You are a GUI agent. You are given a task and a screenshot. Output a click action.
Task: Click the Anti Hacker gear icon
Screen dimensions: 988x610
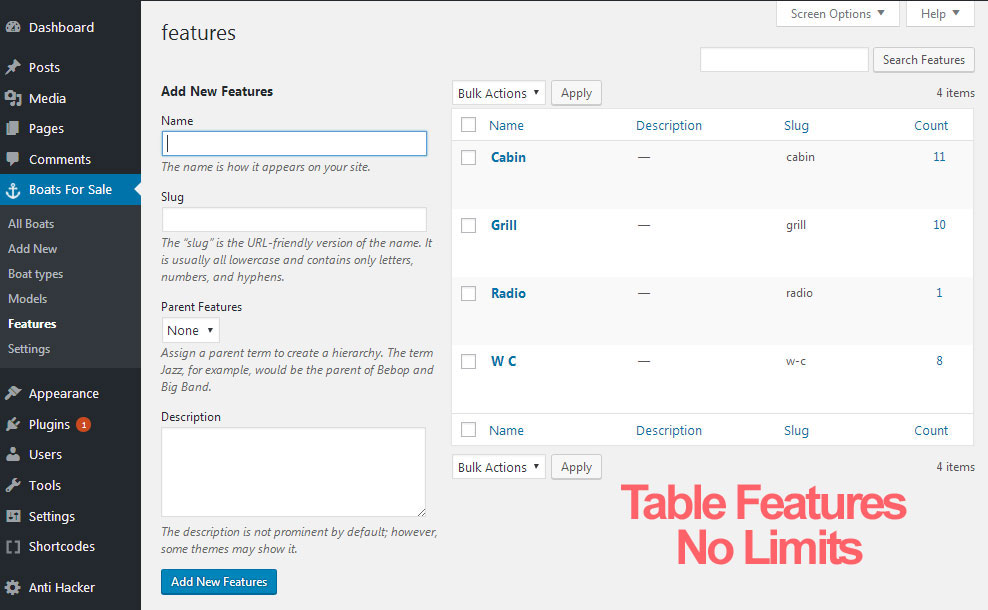(13, 587)
